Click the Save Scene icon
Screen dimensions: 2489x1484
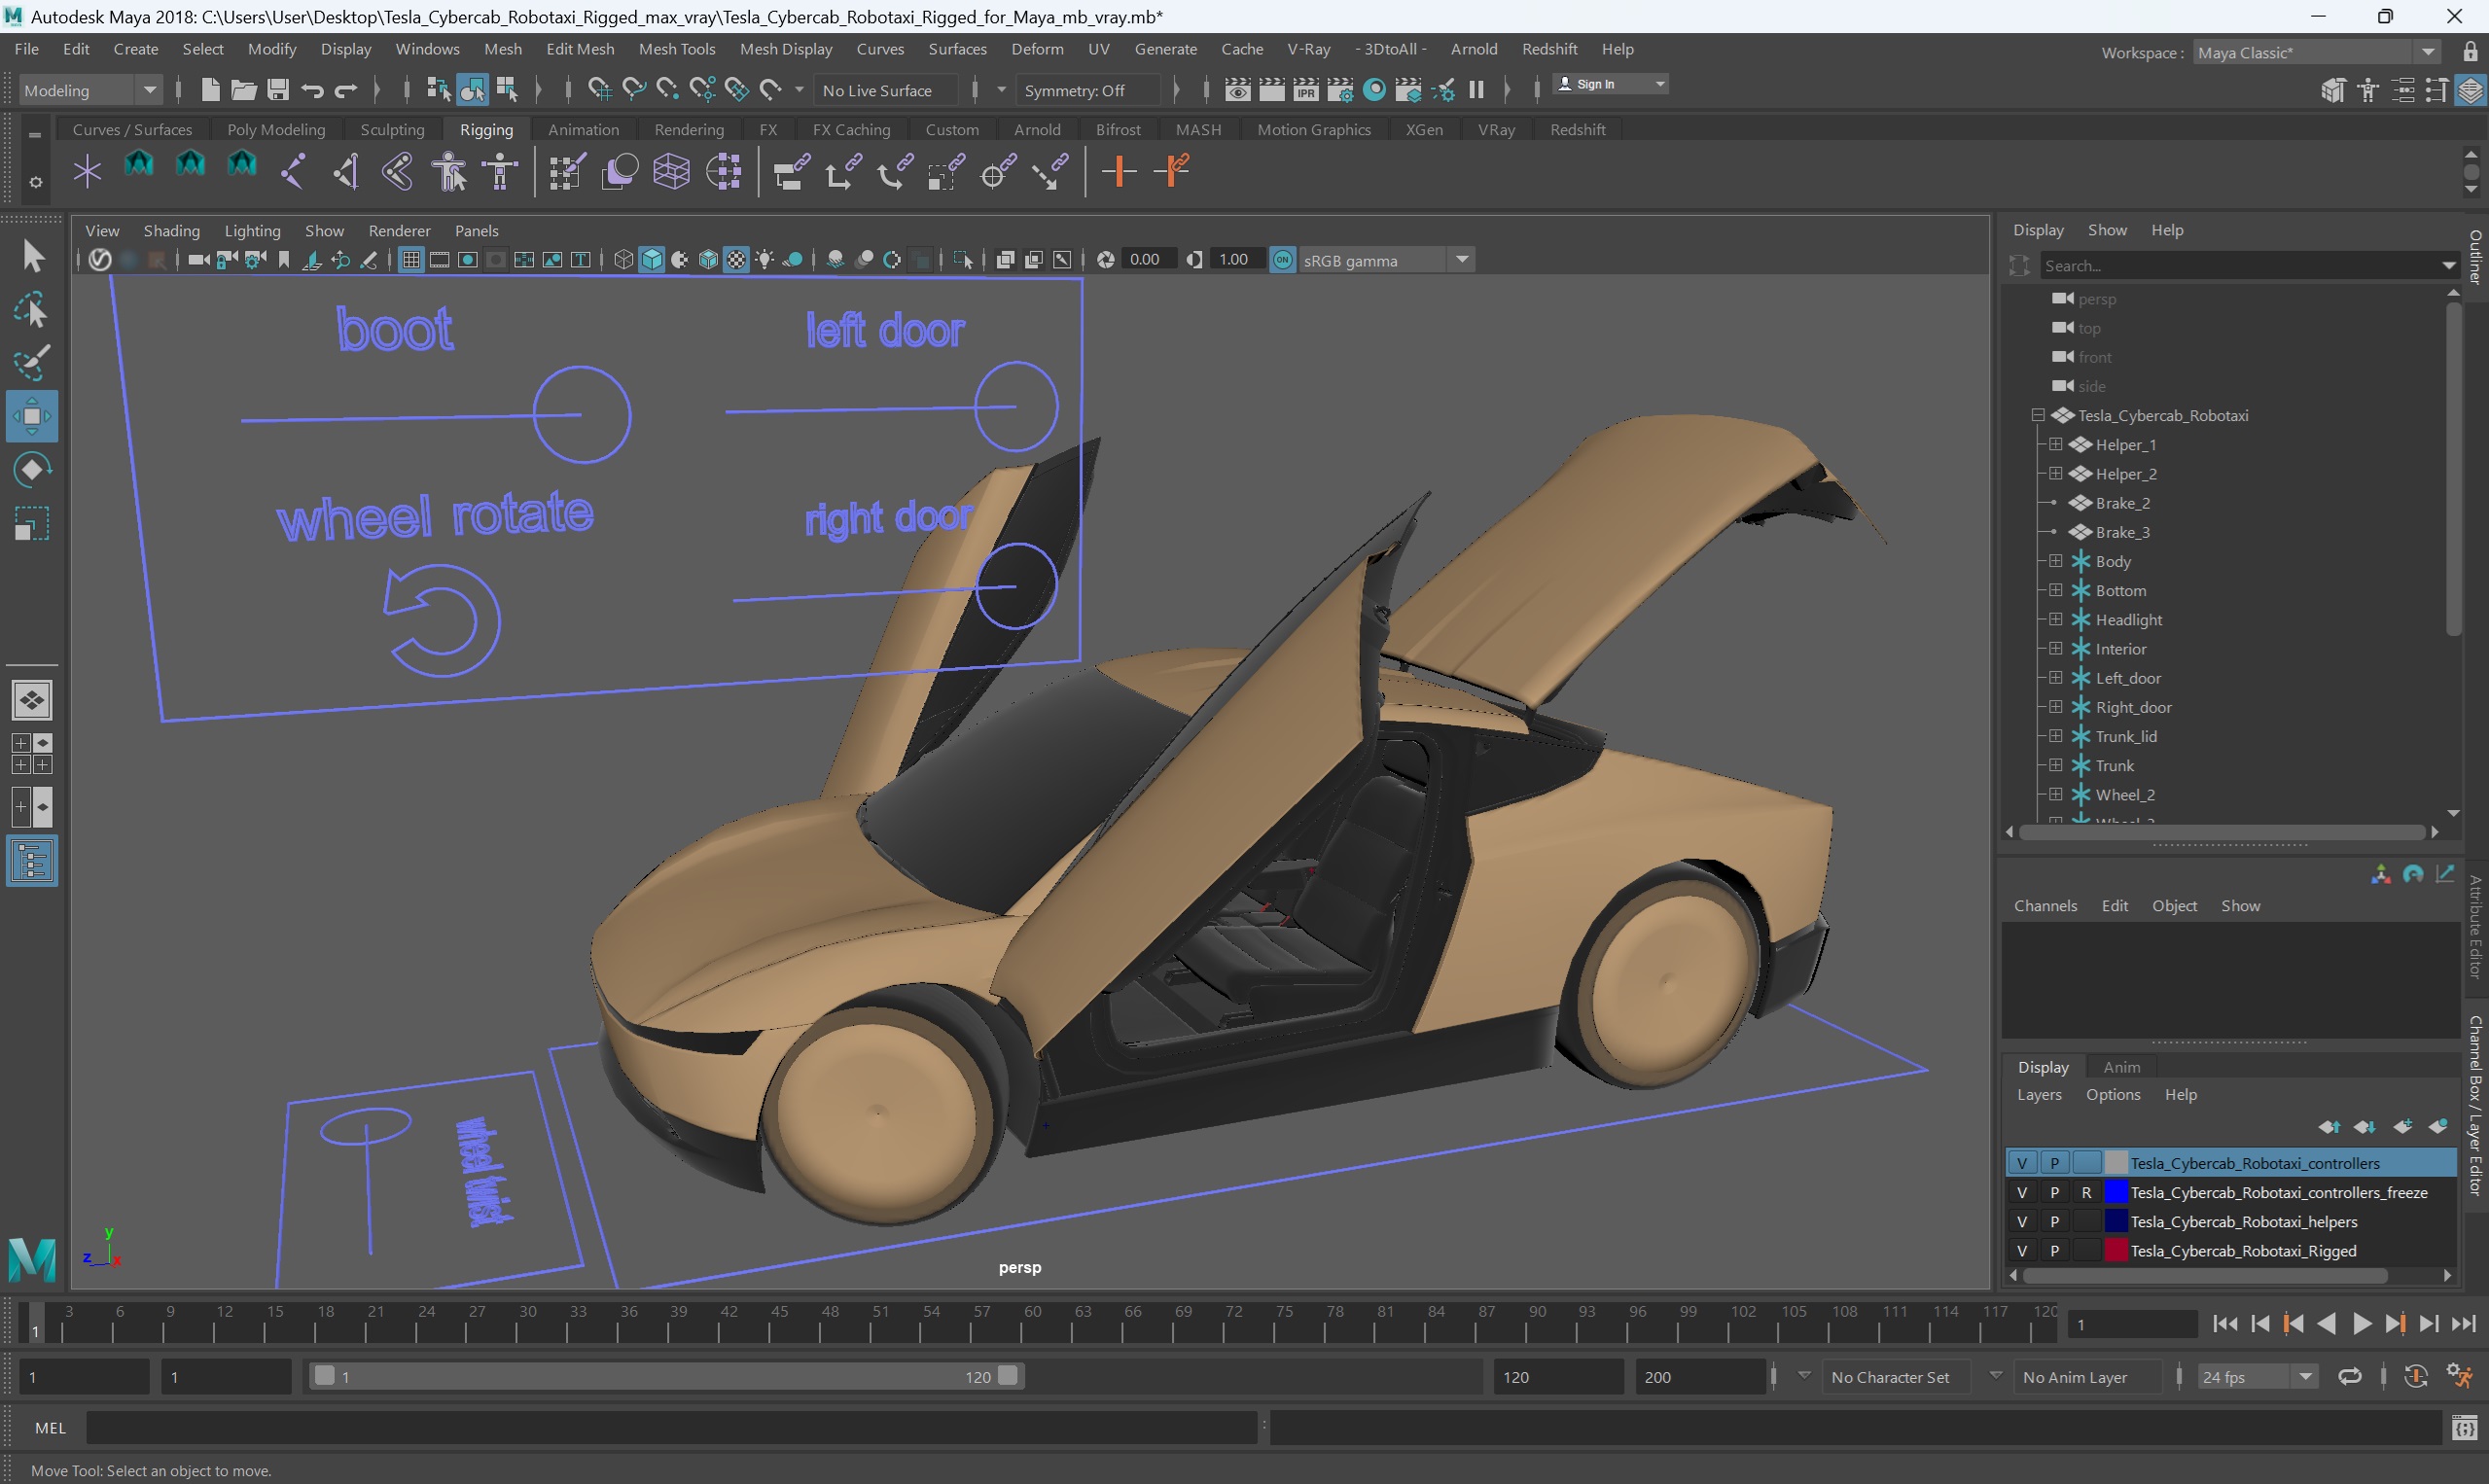click(x=278, y=90)
